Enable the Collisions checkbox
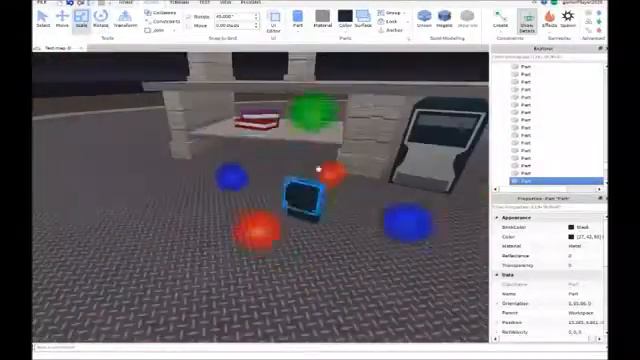 point(148,13)
